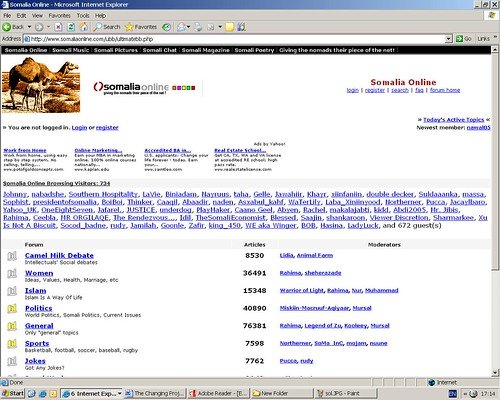Click the folder icon beside Islam forum
This screenshot has height=400, width=500.
[12, 291]
